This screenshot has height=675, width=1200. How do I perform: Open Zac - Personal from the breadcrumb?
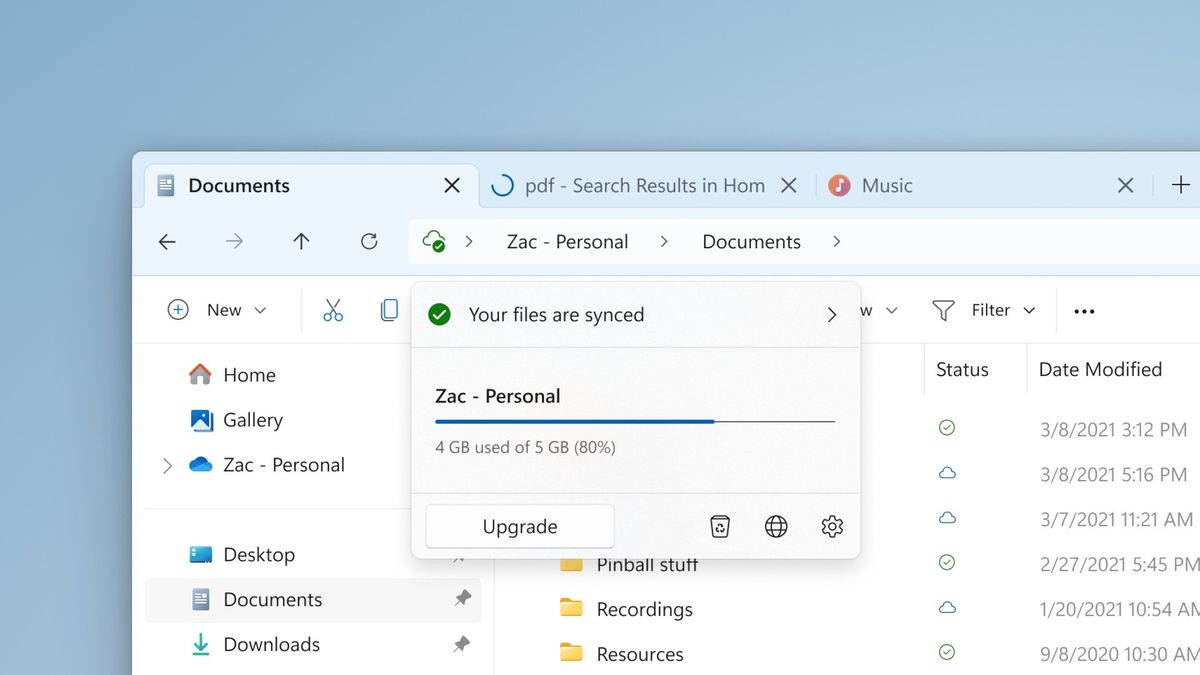(x=567, y=241)
